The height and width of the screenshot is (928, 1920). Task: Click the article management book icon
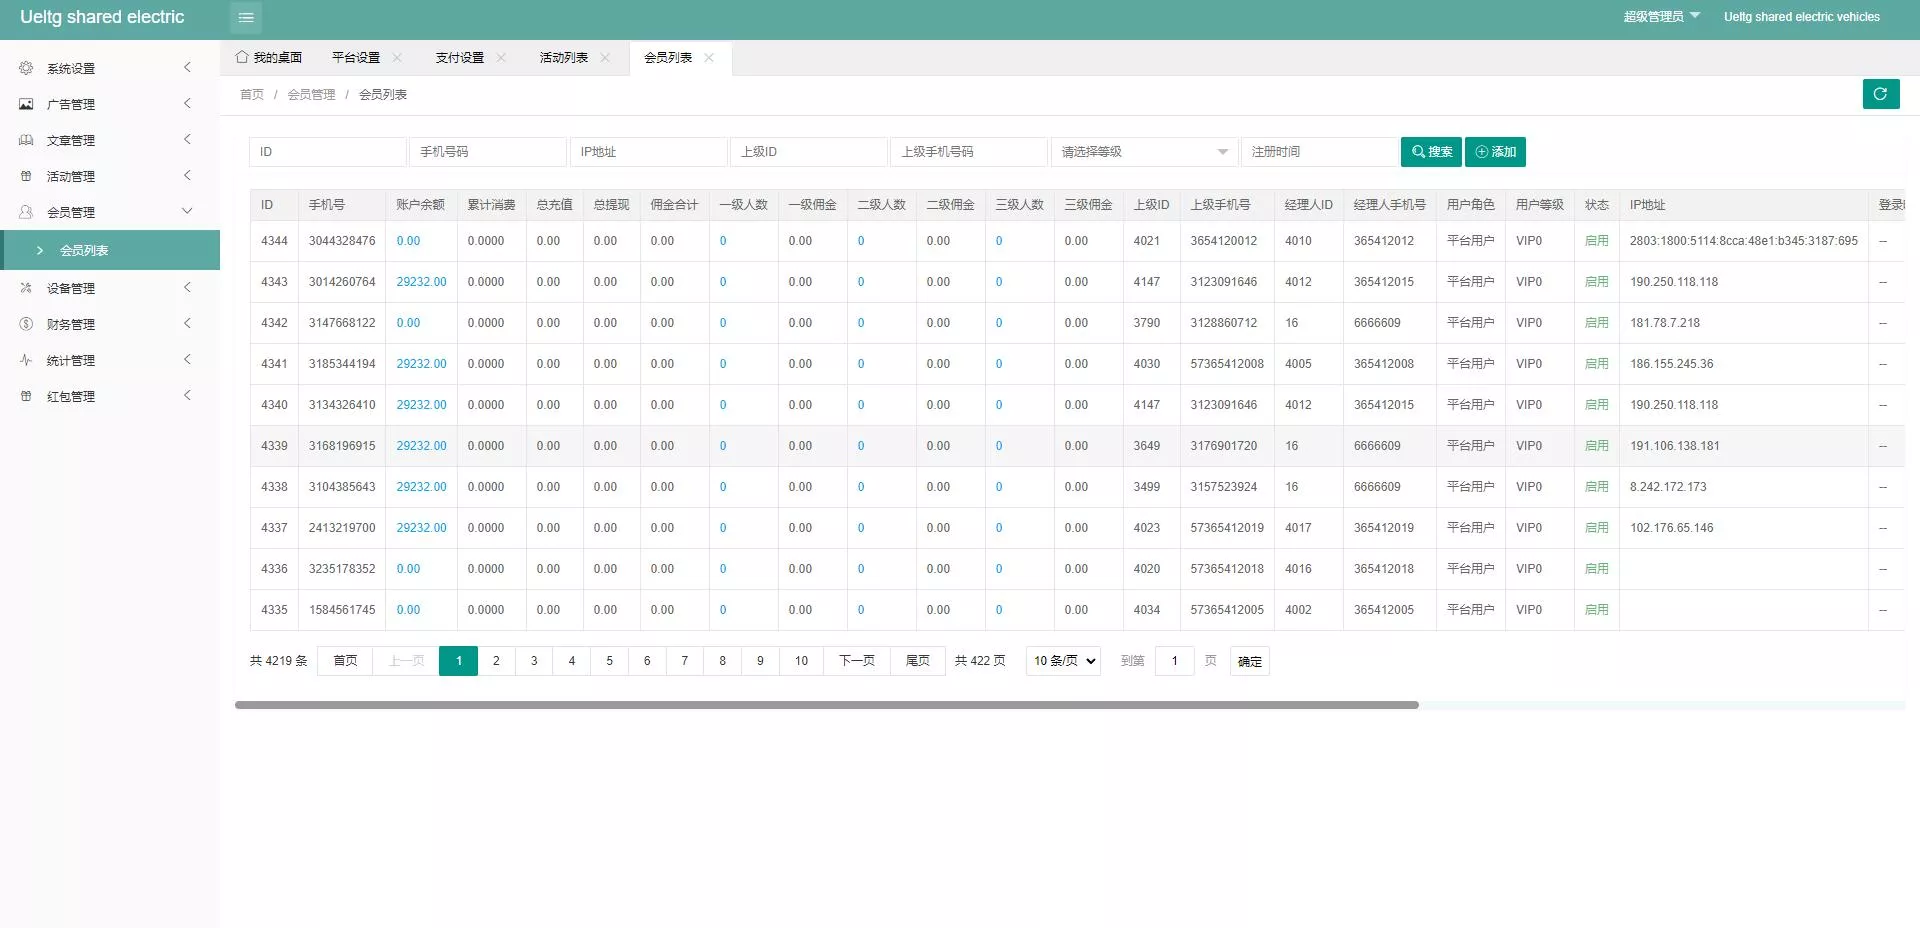[26, 140]
